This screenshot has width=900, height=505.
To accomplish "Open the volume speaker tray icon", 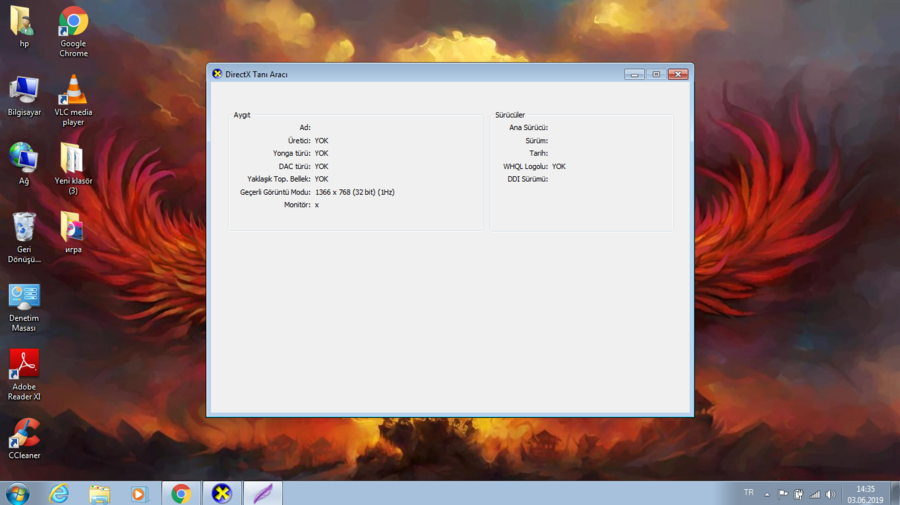I will (831, 494).
